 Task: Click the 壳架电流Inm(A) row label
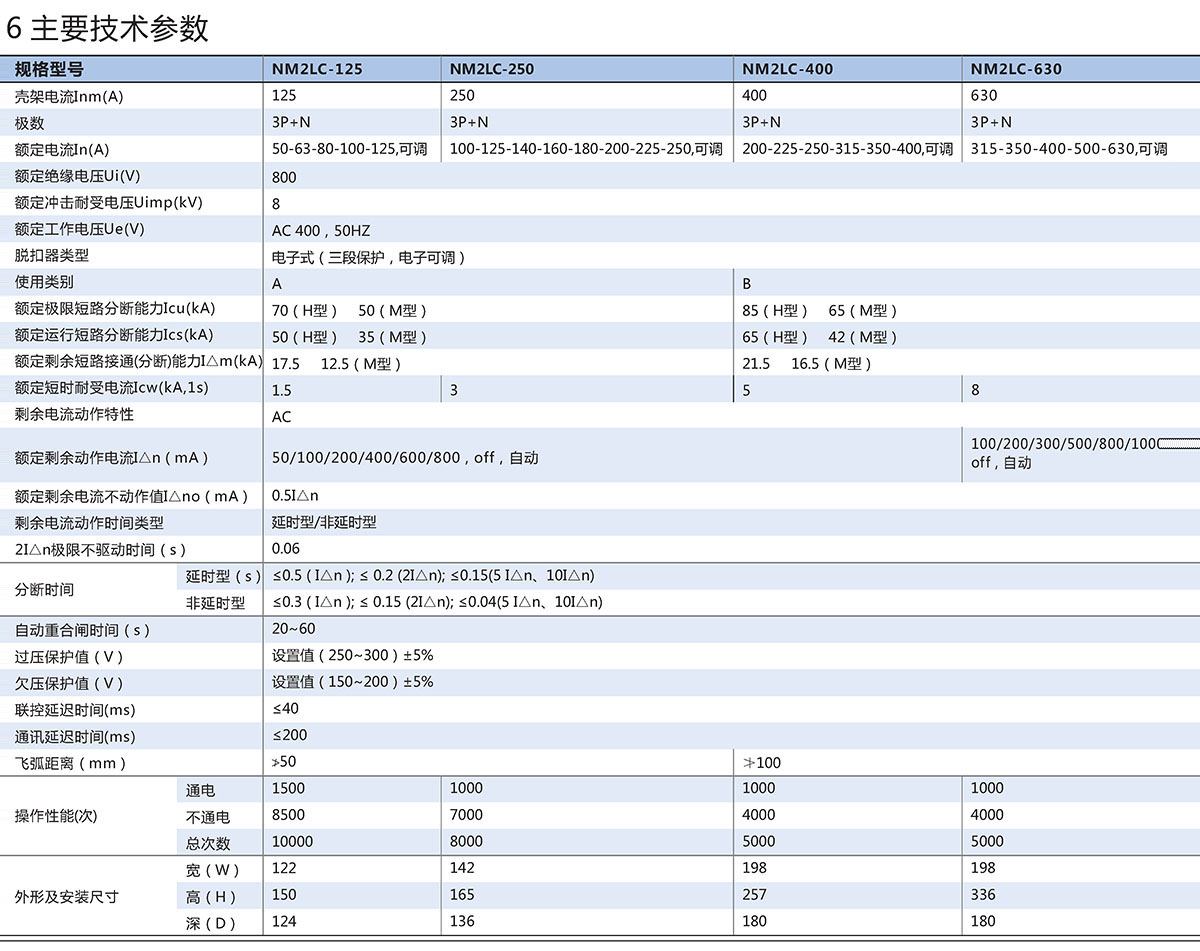[x=69, y=96]
